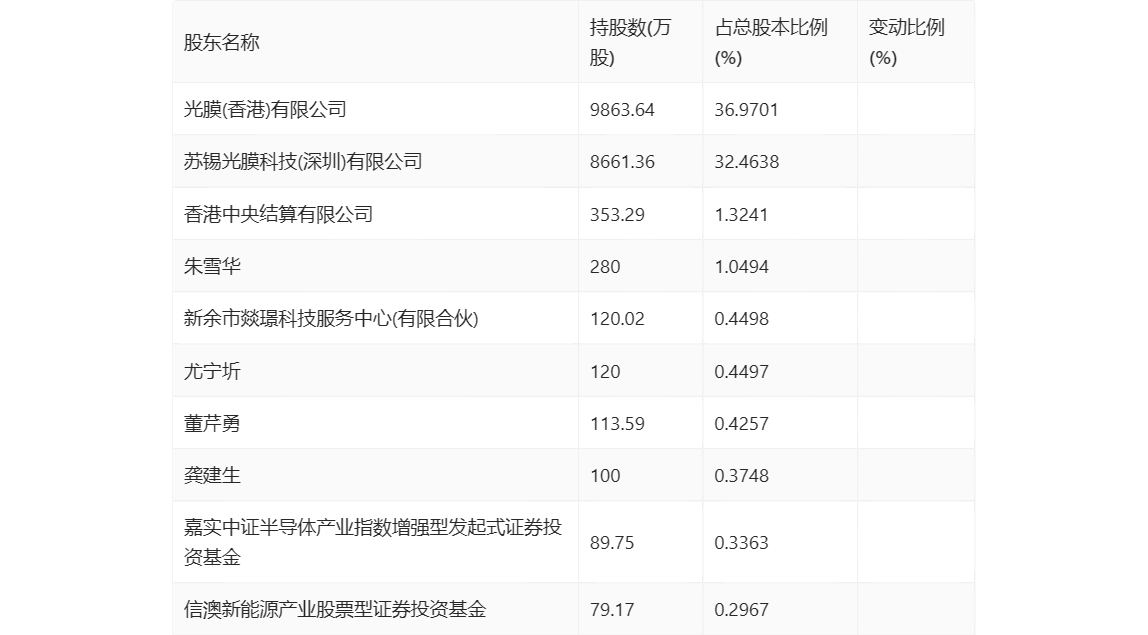Click the percentage 1.3241
The height and width of the screenshot is (635, 1148).
pyautogui.click(x=742, y=215)
